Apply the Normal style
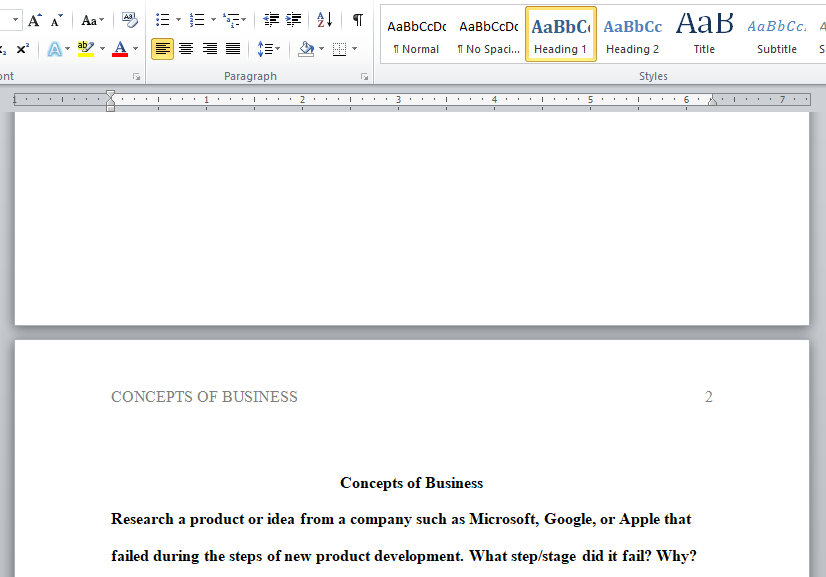This screenshot has width=826, height=577. 416,35
